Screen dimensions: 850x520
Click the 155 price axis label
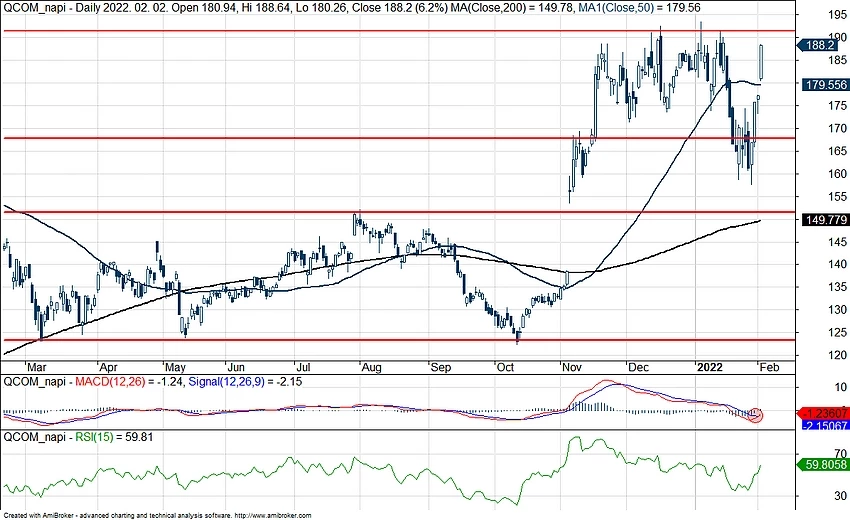coord(838,197)
